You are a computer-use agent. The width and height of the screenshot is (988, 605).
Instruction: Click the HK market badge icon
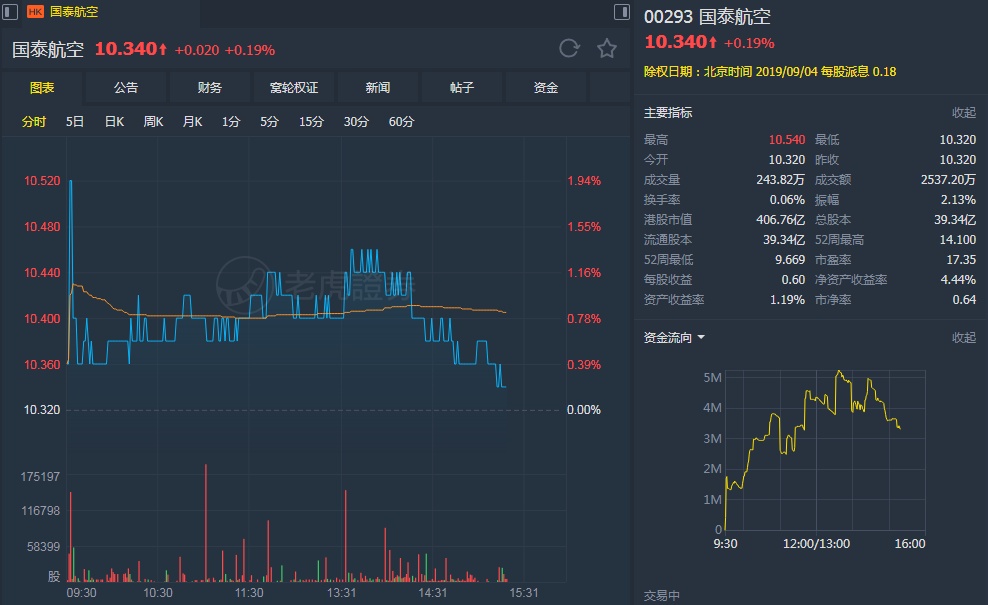coord(35,11)
